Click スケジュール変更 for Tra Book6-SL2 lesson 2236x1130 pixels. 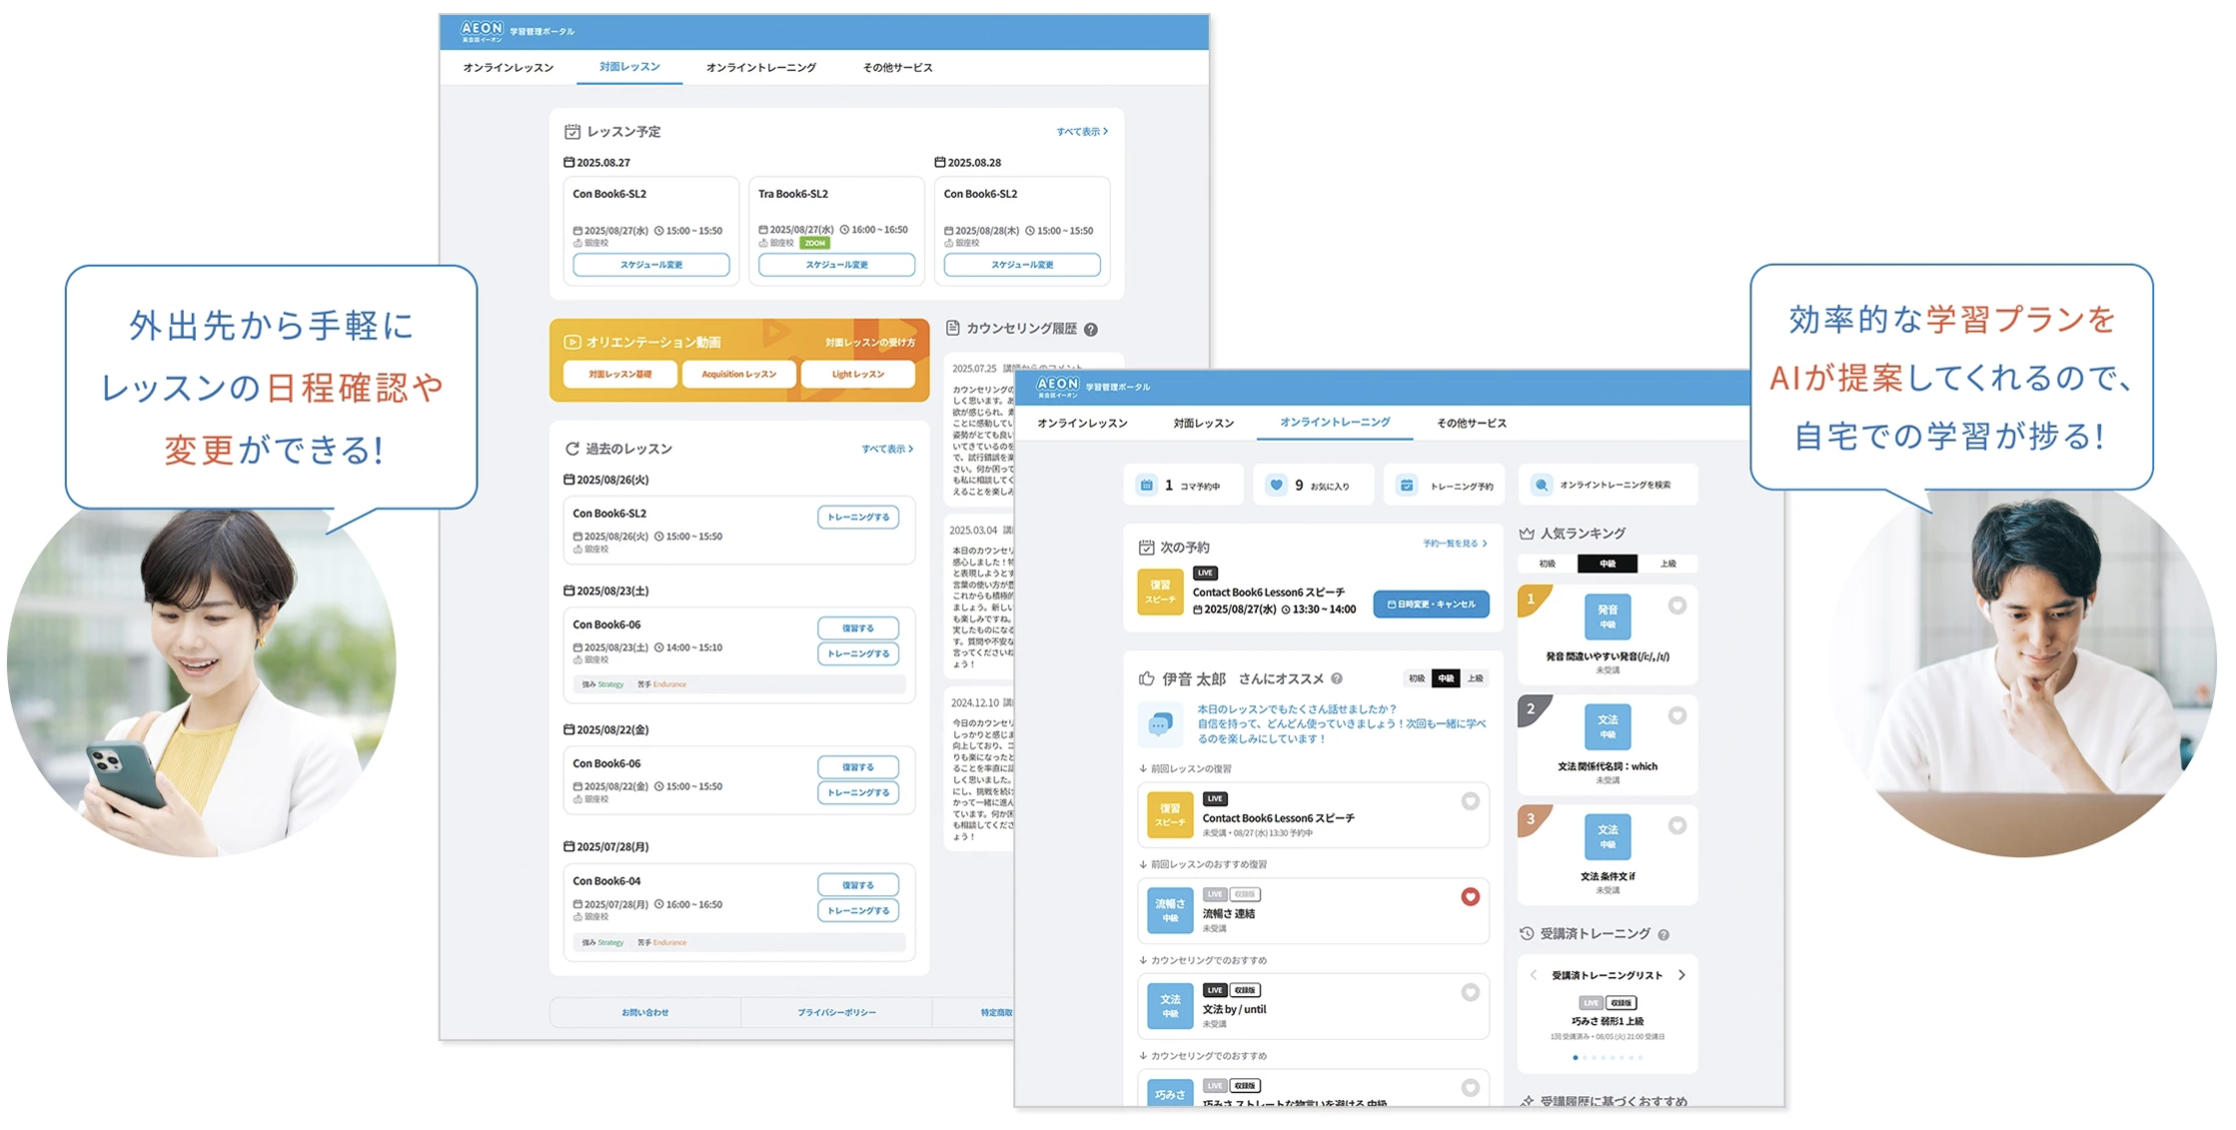coord(836,265)
